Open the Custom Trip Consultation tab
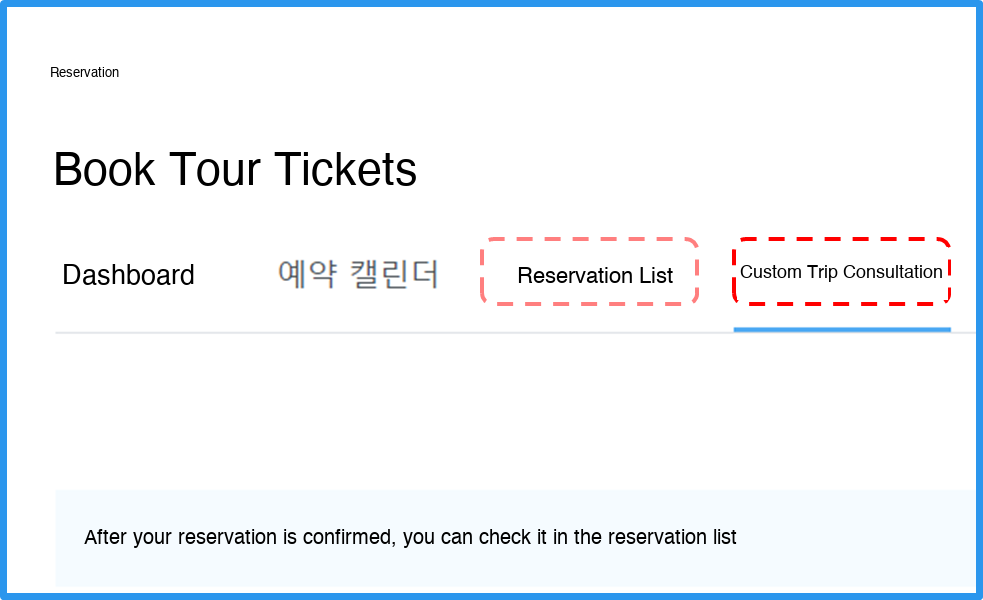This screenshot has height=600, width=983. tap(841, 272)
